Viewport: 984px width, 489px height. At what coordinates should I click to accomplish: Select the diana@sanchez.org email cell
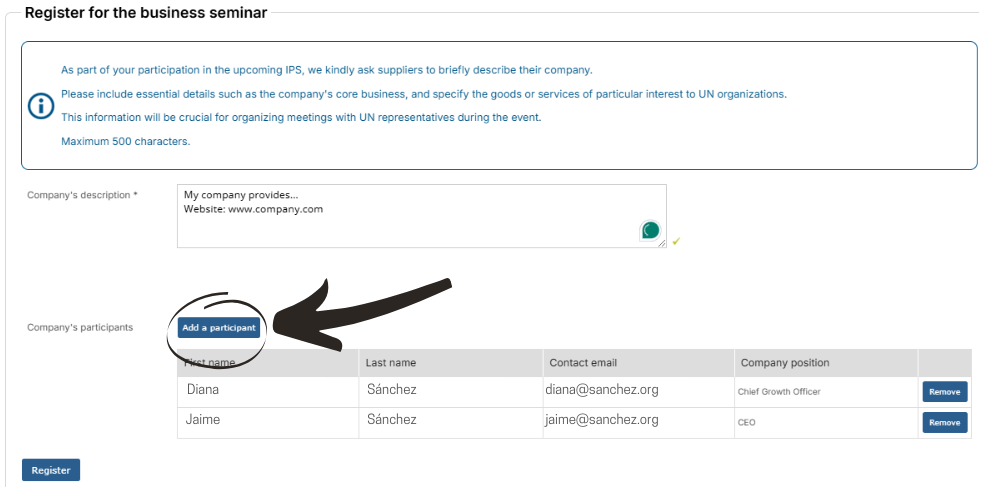point(638,392)
